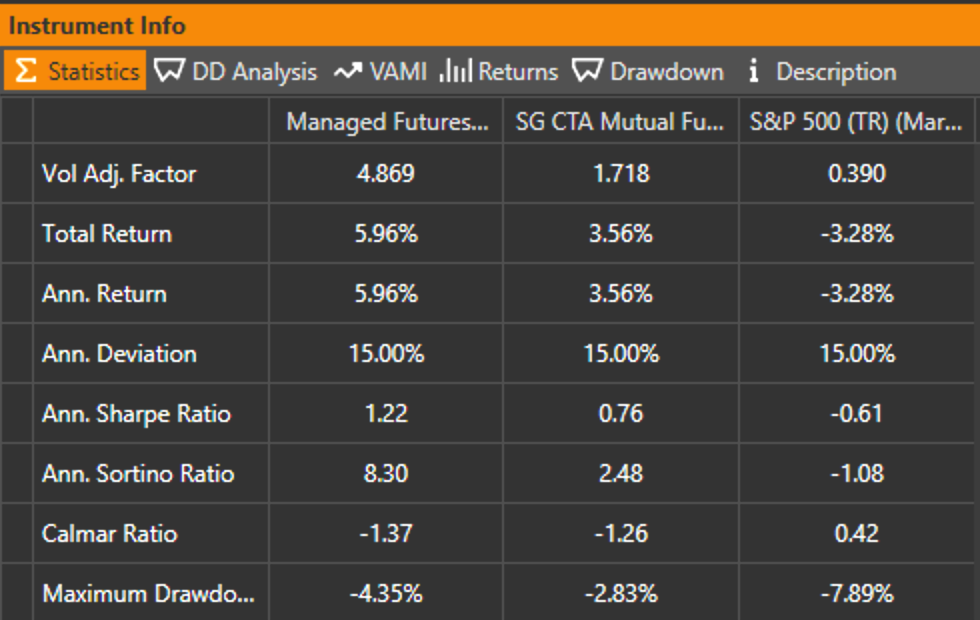This screenshot has width=980, height=620.
Task: Click the DD Analysis tab icon
Action: (x=170, y=72)
